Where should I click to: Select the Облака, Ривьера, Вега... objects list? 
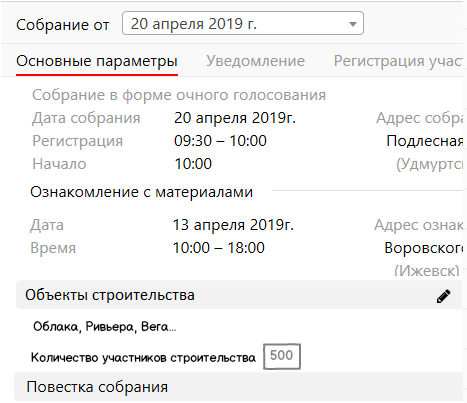point(105,326)
